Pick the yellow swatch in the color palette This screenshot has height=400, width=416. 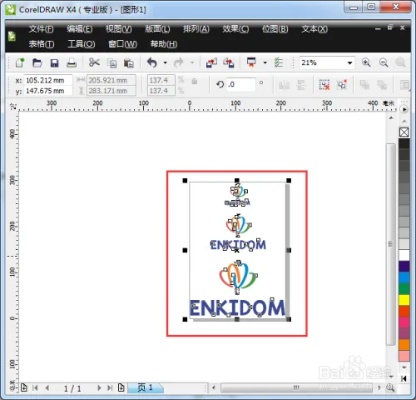click(x=404, y=300)
